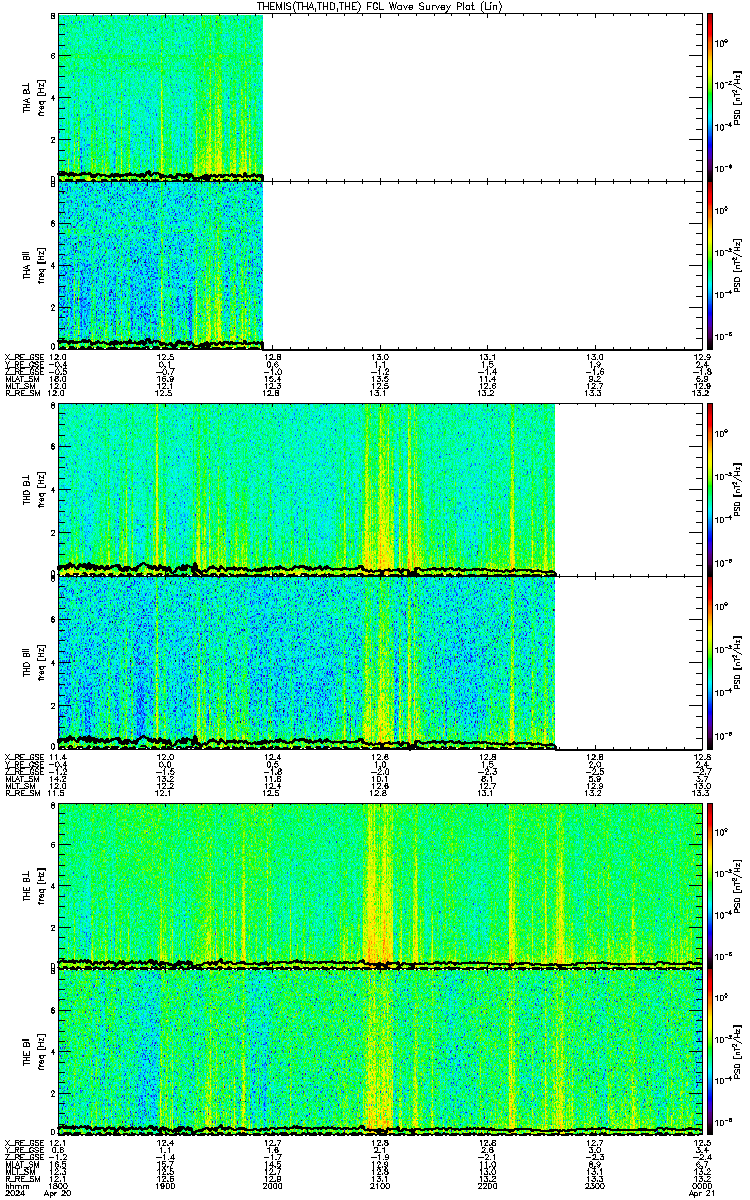The width and height of the screenshot is (750, 1200).
Task: Click the 'THE B⊥ freq [Hz]' axis label
Action: 33,885
